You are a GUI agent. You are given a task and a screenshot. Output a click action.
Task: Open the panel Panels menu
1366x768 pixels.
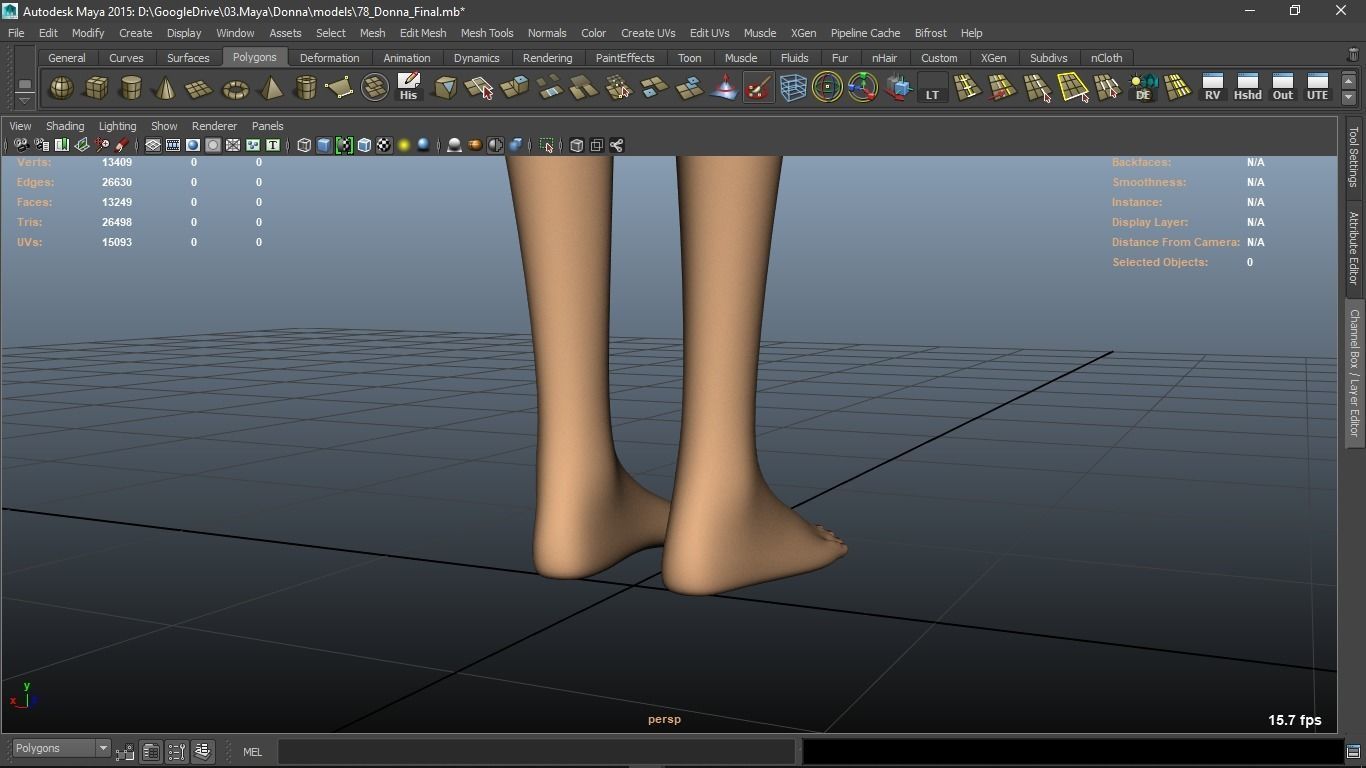[x=267, y=126]
